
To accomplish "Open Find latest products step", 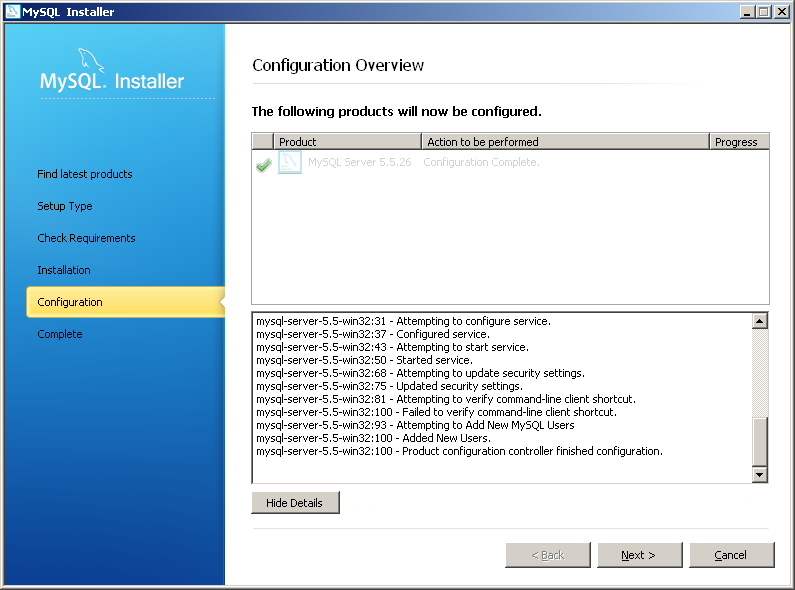I will (x=85, y=174).
